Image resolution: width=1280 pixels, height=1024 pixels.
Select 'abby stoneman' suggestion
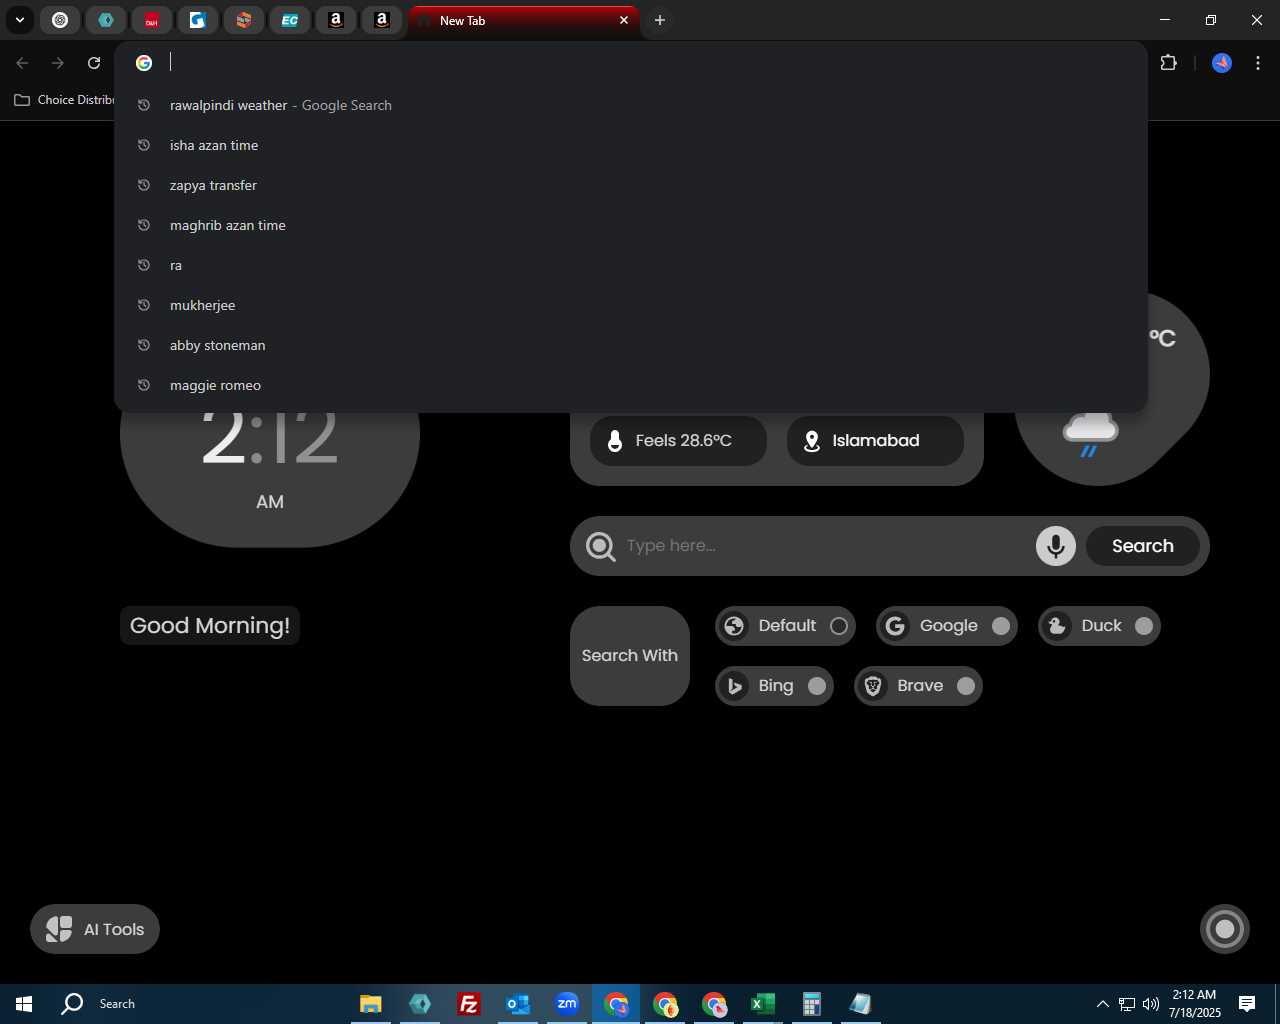[631, 345]
